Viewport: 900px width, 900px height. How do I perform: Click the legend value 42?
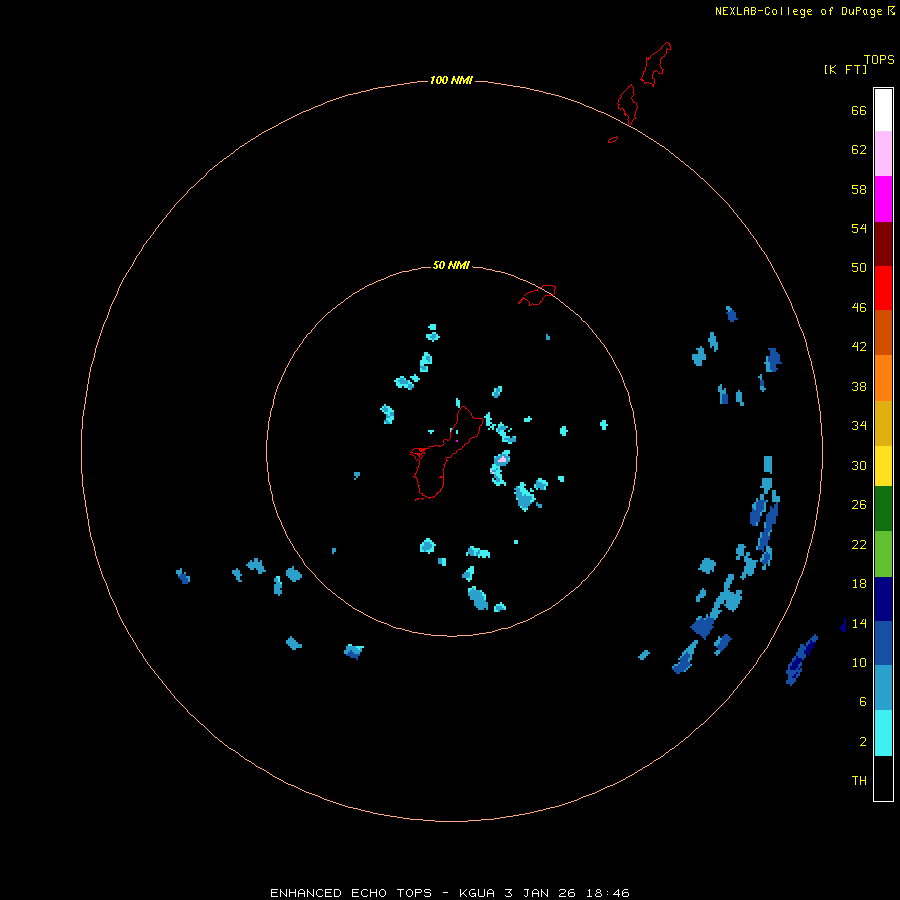tap(859, 347)
